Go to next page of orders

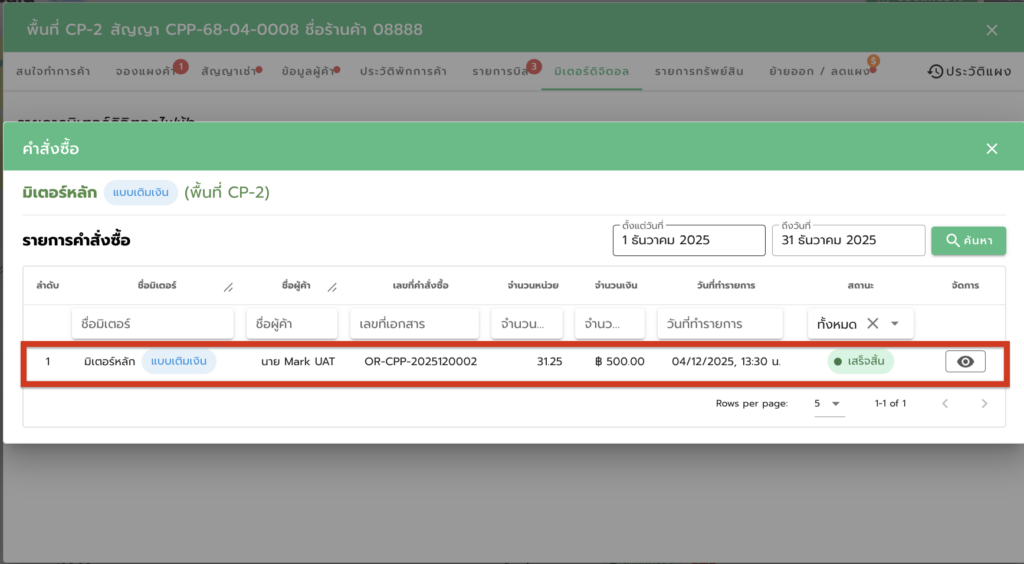[x=984, y=404]
